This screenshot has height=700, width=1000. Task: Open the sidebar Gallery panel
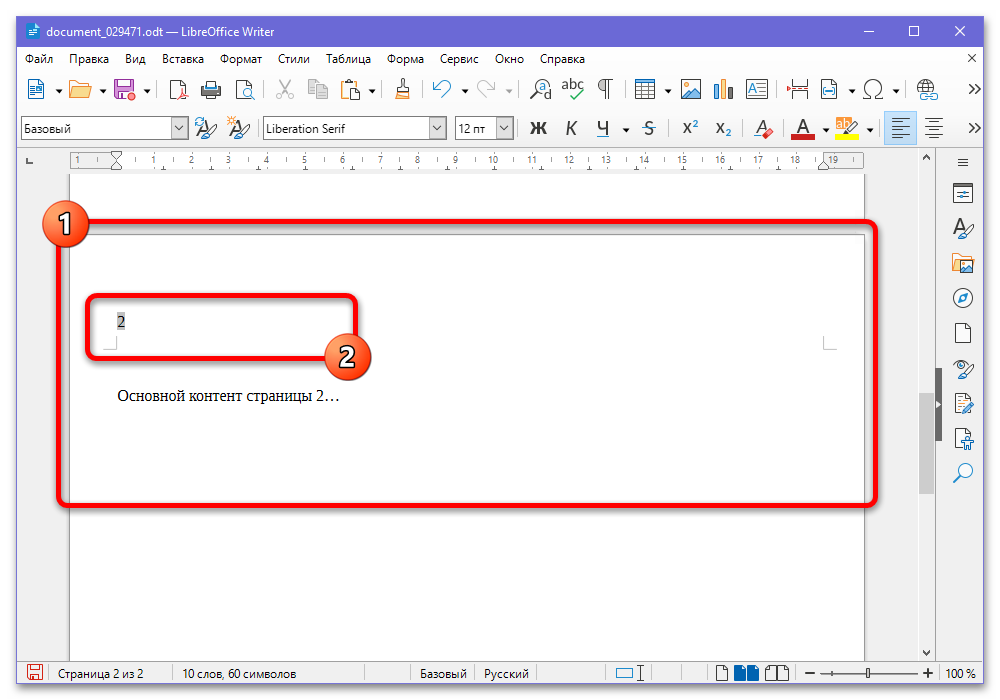(x=963, y=263)
